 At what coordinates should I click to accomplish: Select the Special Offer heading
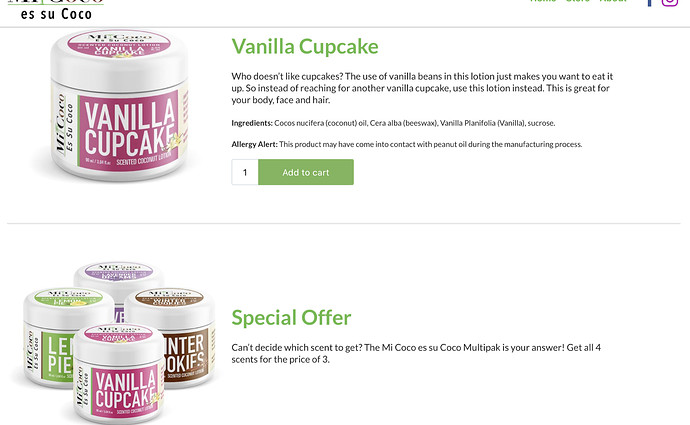(291, 317)
